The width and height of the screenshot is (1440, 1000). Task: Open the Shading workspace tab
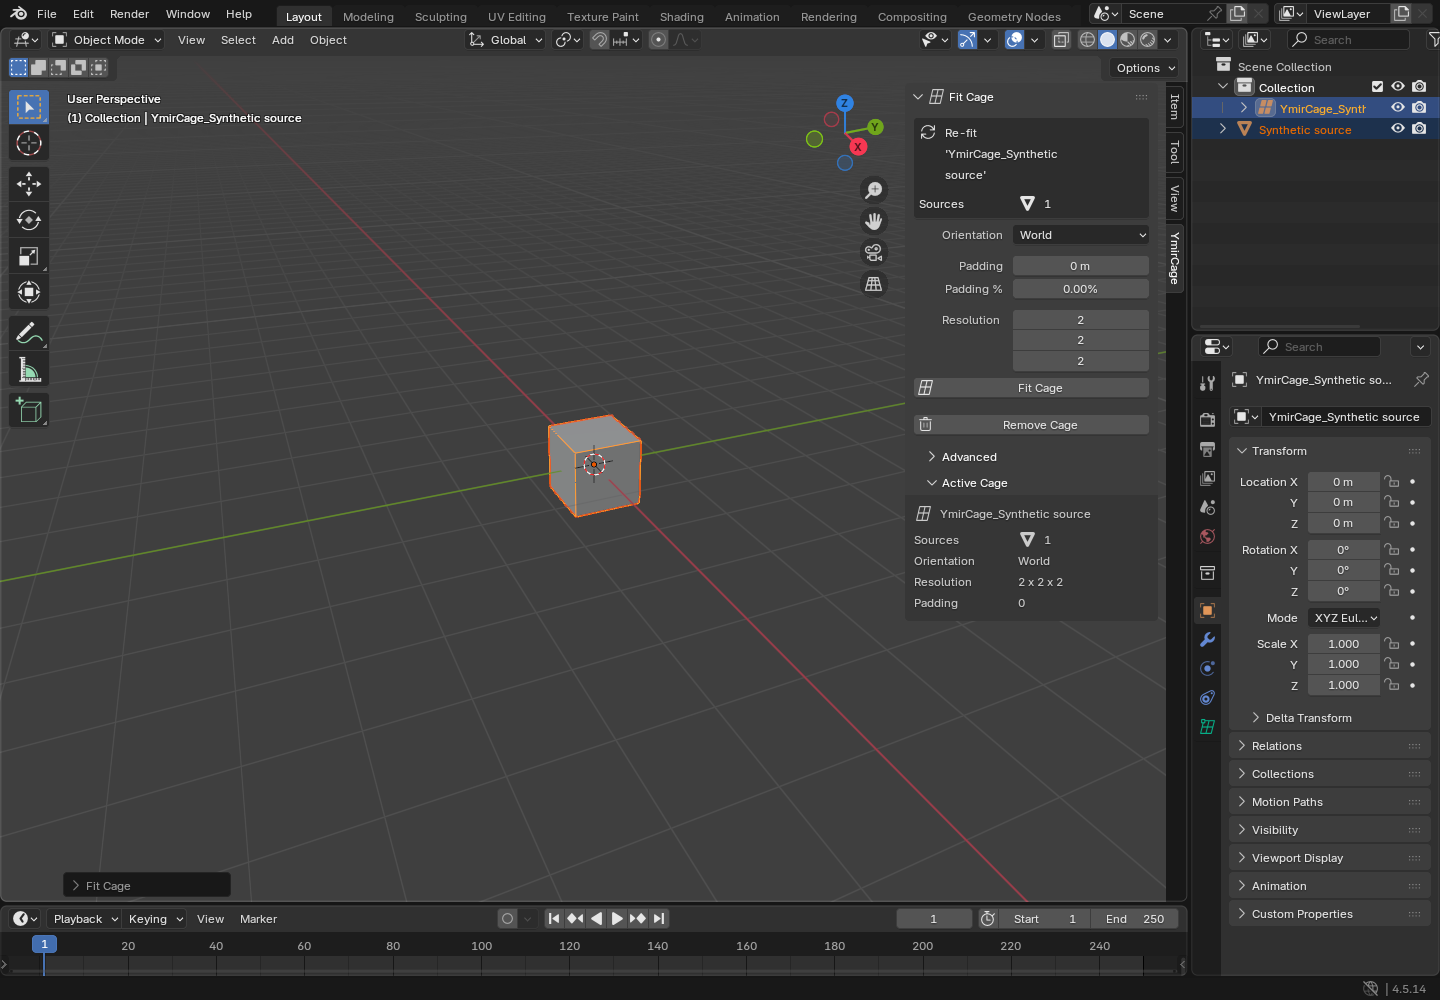(x=682, y=17)
